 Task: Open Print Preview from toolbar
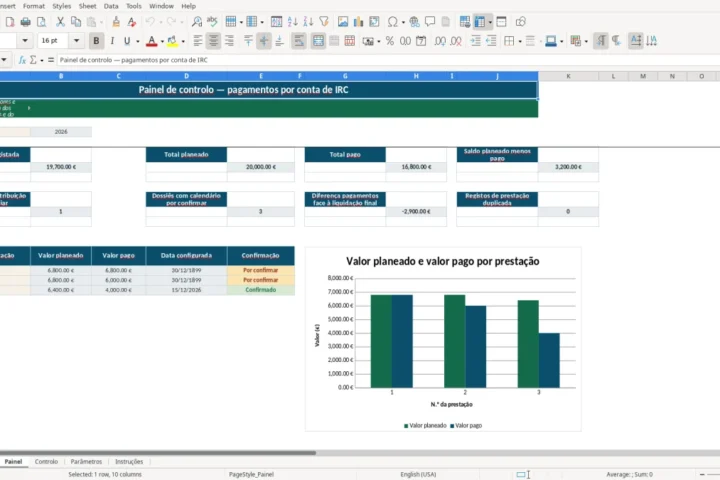coord(41,22)
